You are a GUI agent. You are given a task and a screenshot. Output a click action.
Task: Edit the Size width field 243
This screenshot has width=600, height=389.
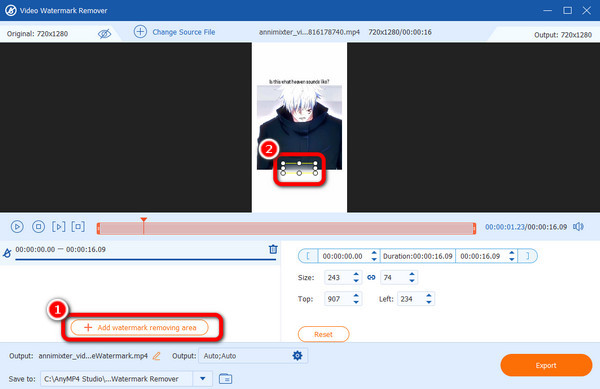338,277
